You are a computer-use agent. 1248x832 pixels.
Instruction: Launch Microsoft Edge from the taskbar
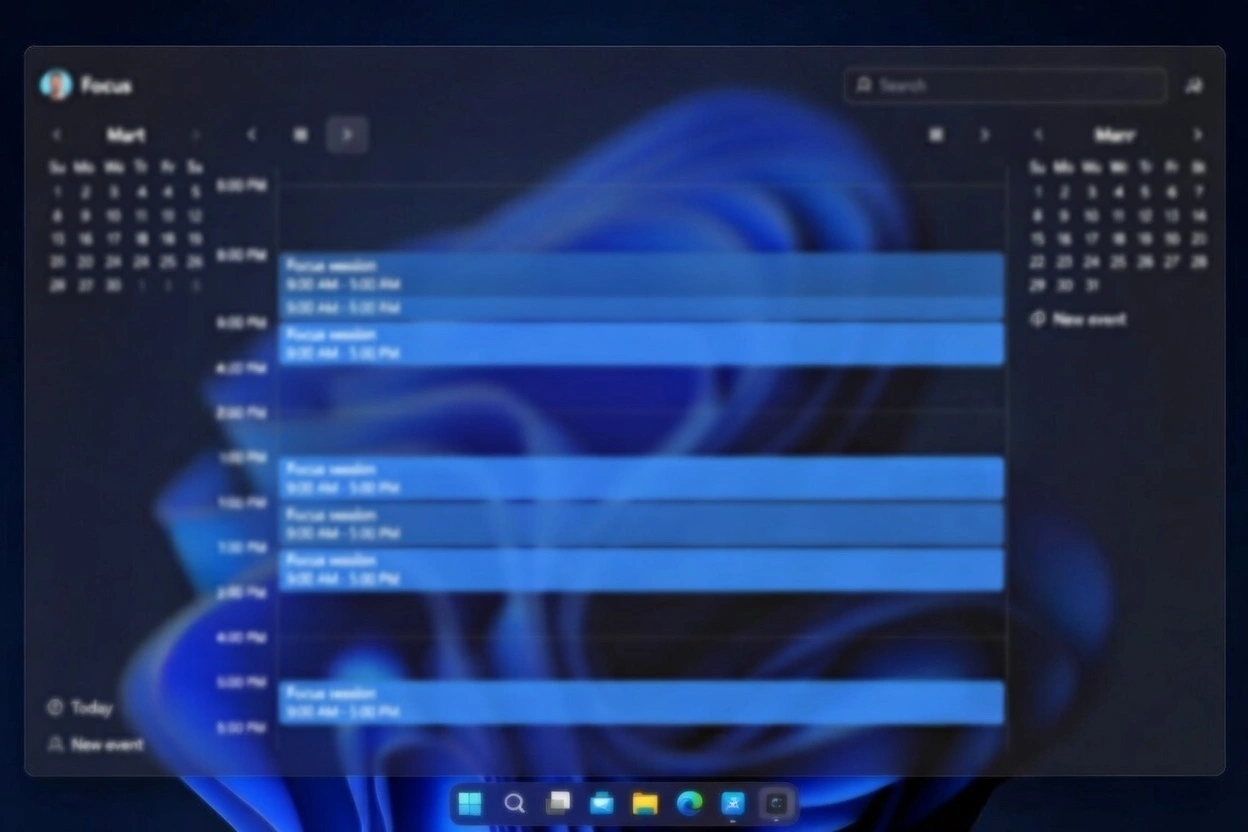(690, 803)
